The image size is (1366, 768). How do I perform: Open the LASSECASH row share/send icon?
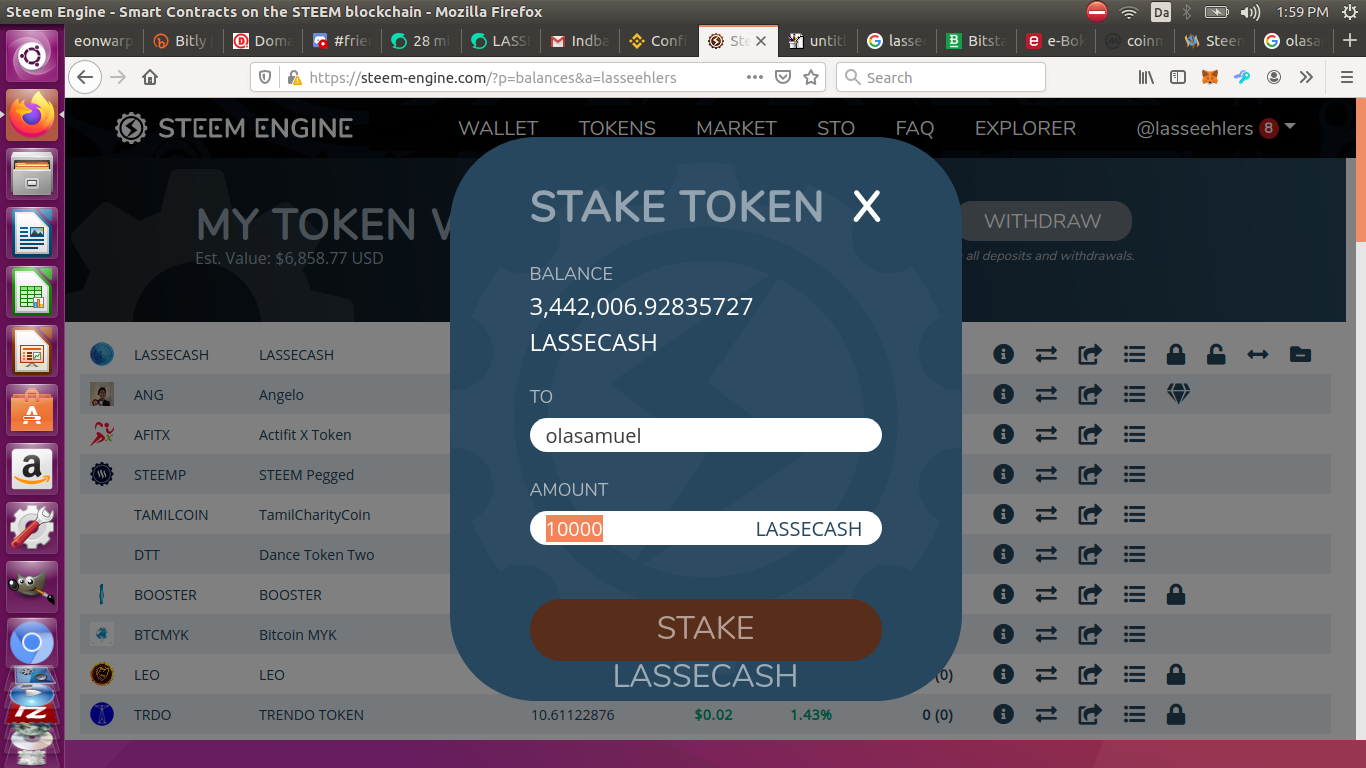click(x=1090, y=354)
